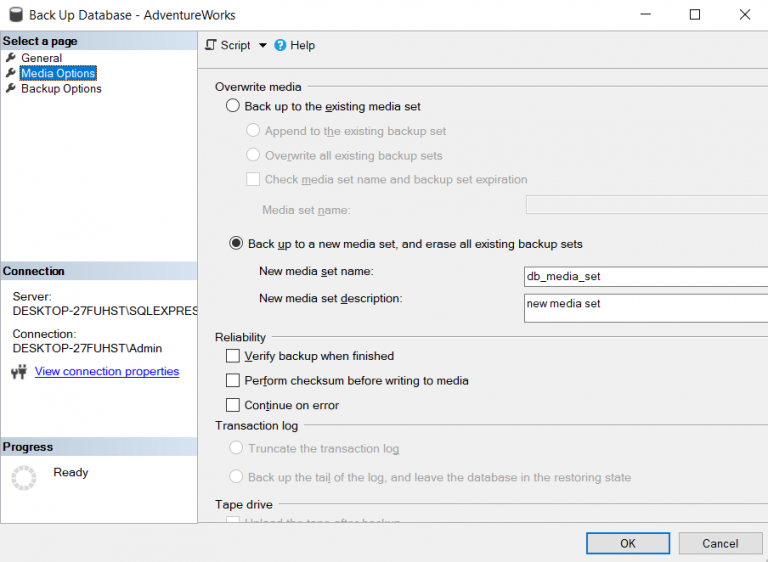This screenshot has width=768, height=562.
Task: Enable Verify backup when finished
Action: pos(233,356)
